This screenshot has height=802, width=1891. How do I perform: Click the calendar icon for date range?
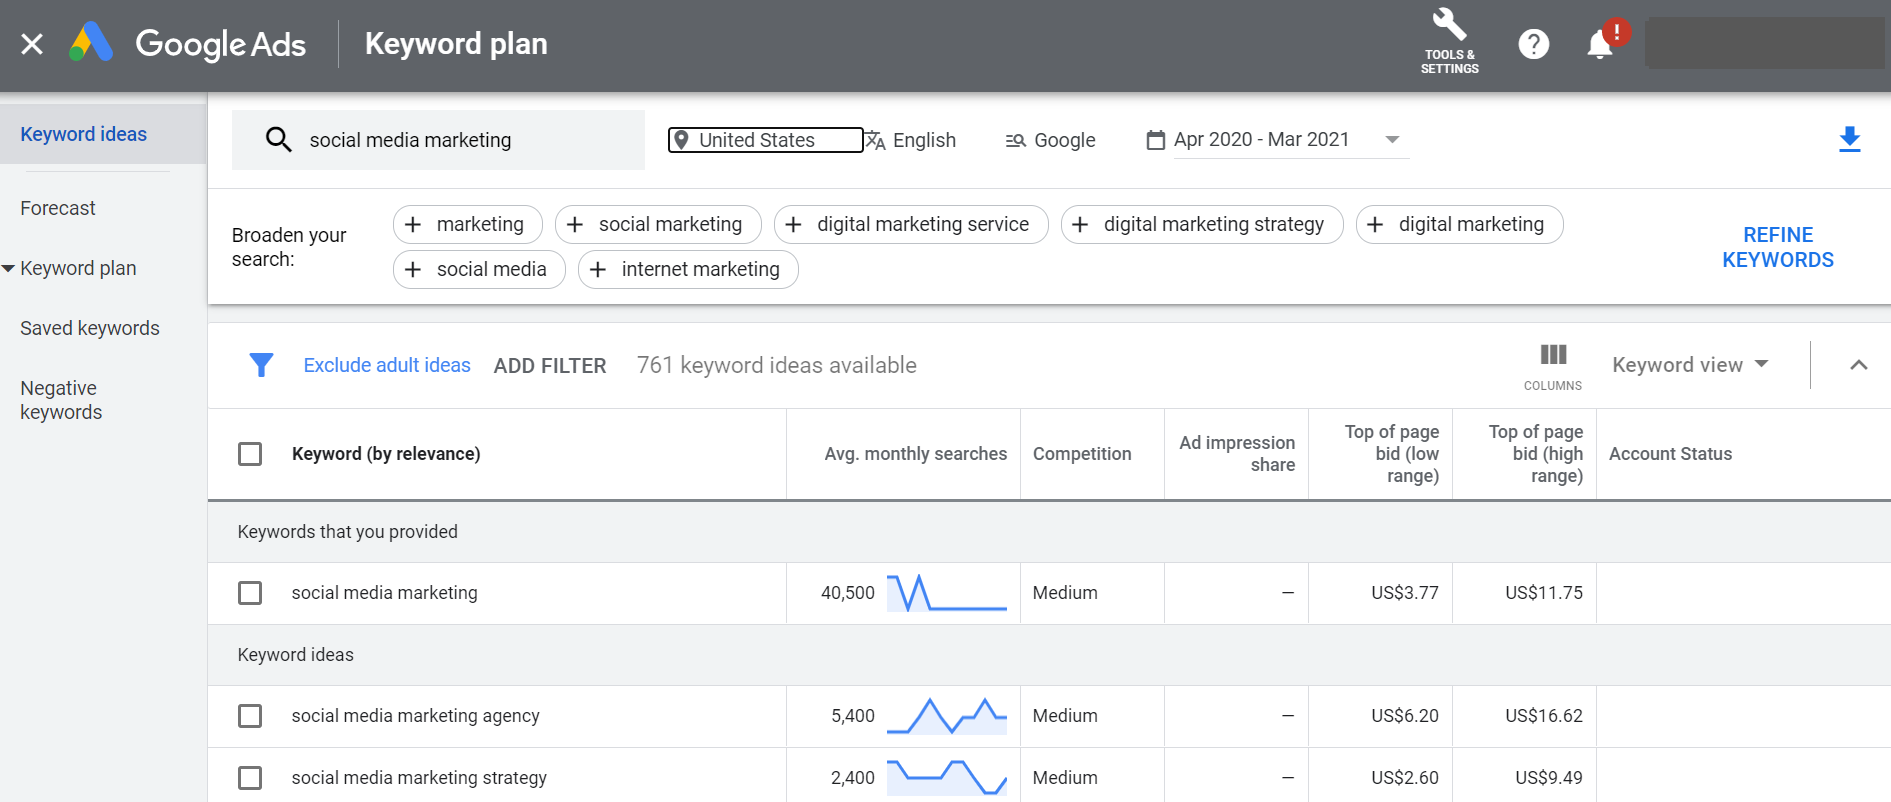[1155, 140]
